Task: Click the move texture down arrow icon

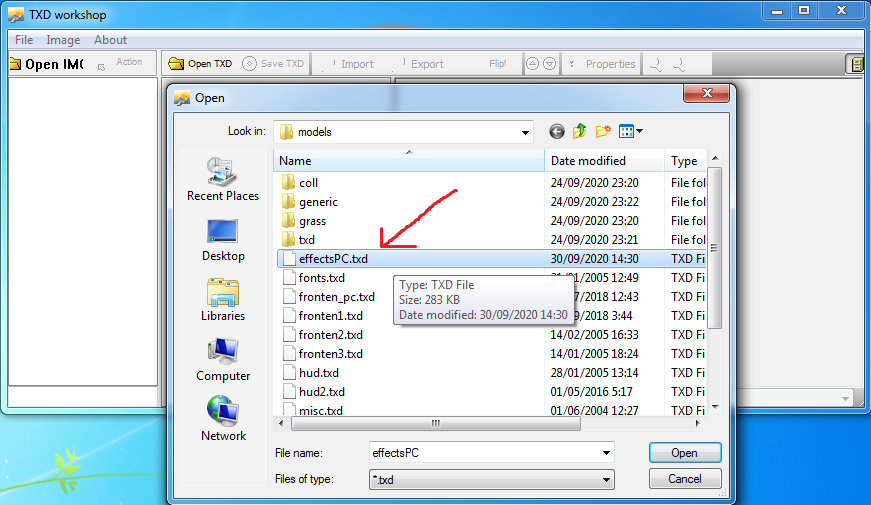Action: click(x=549, y=64)
